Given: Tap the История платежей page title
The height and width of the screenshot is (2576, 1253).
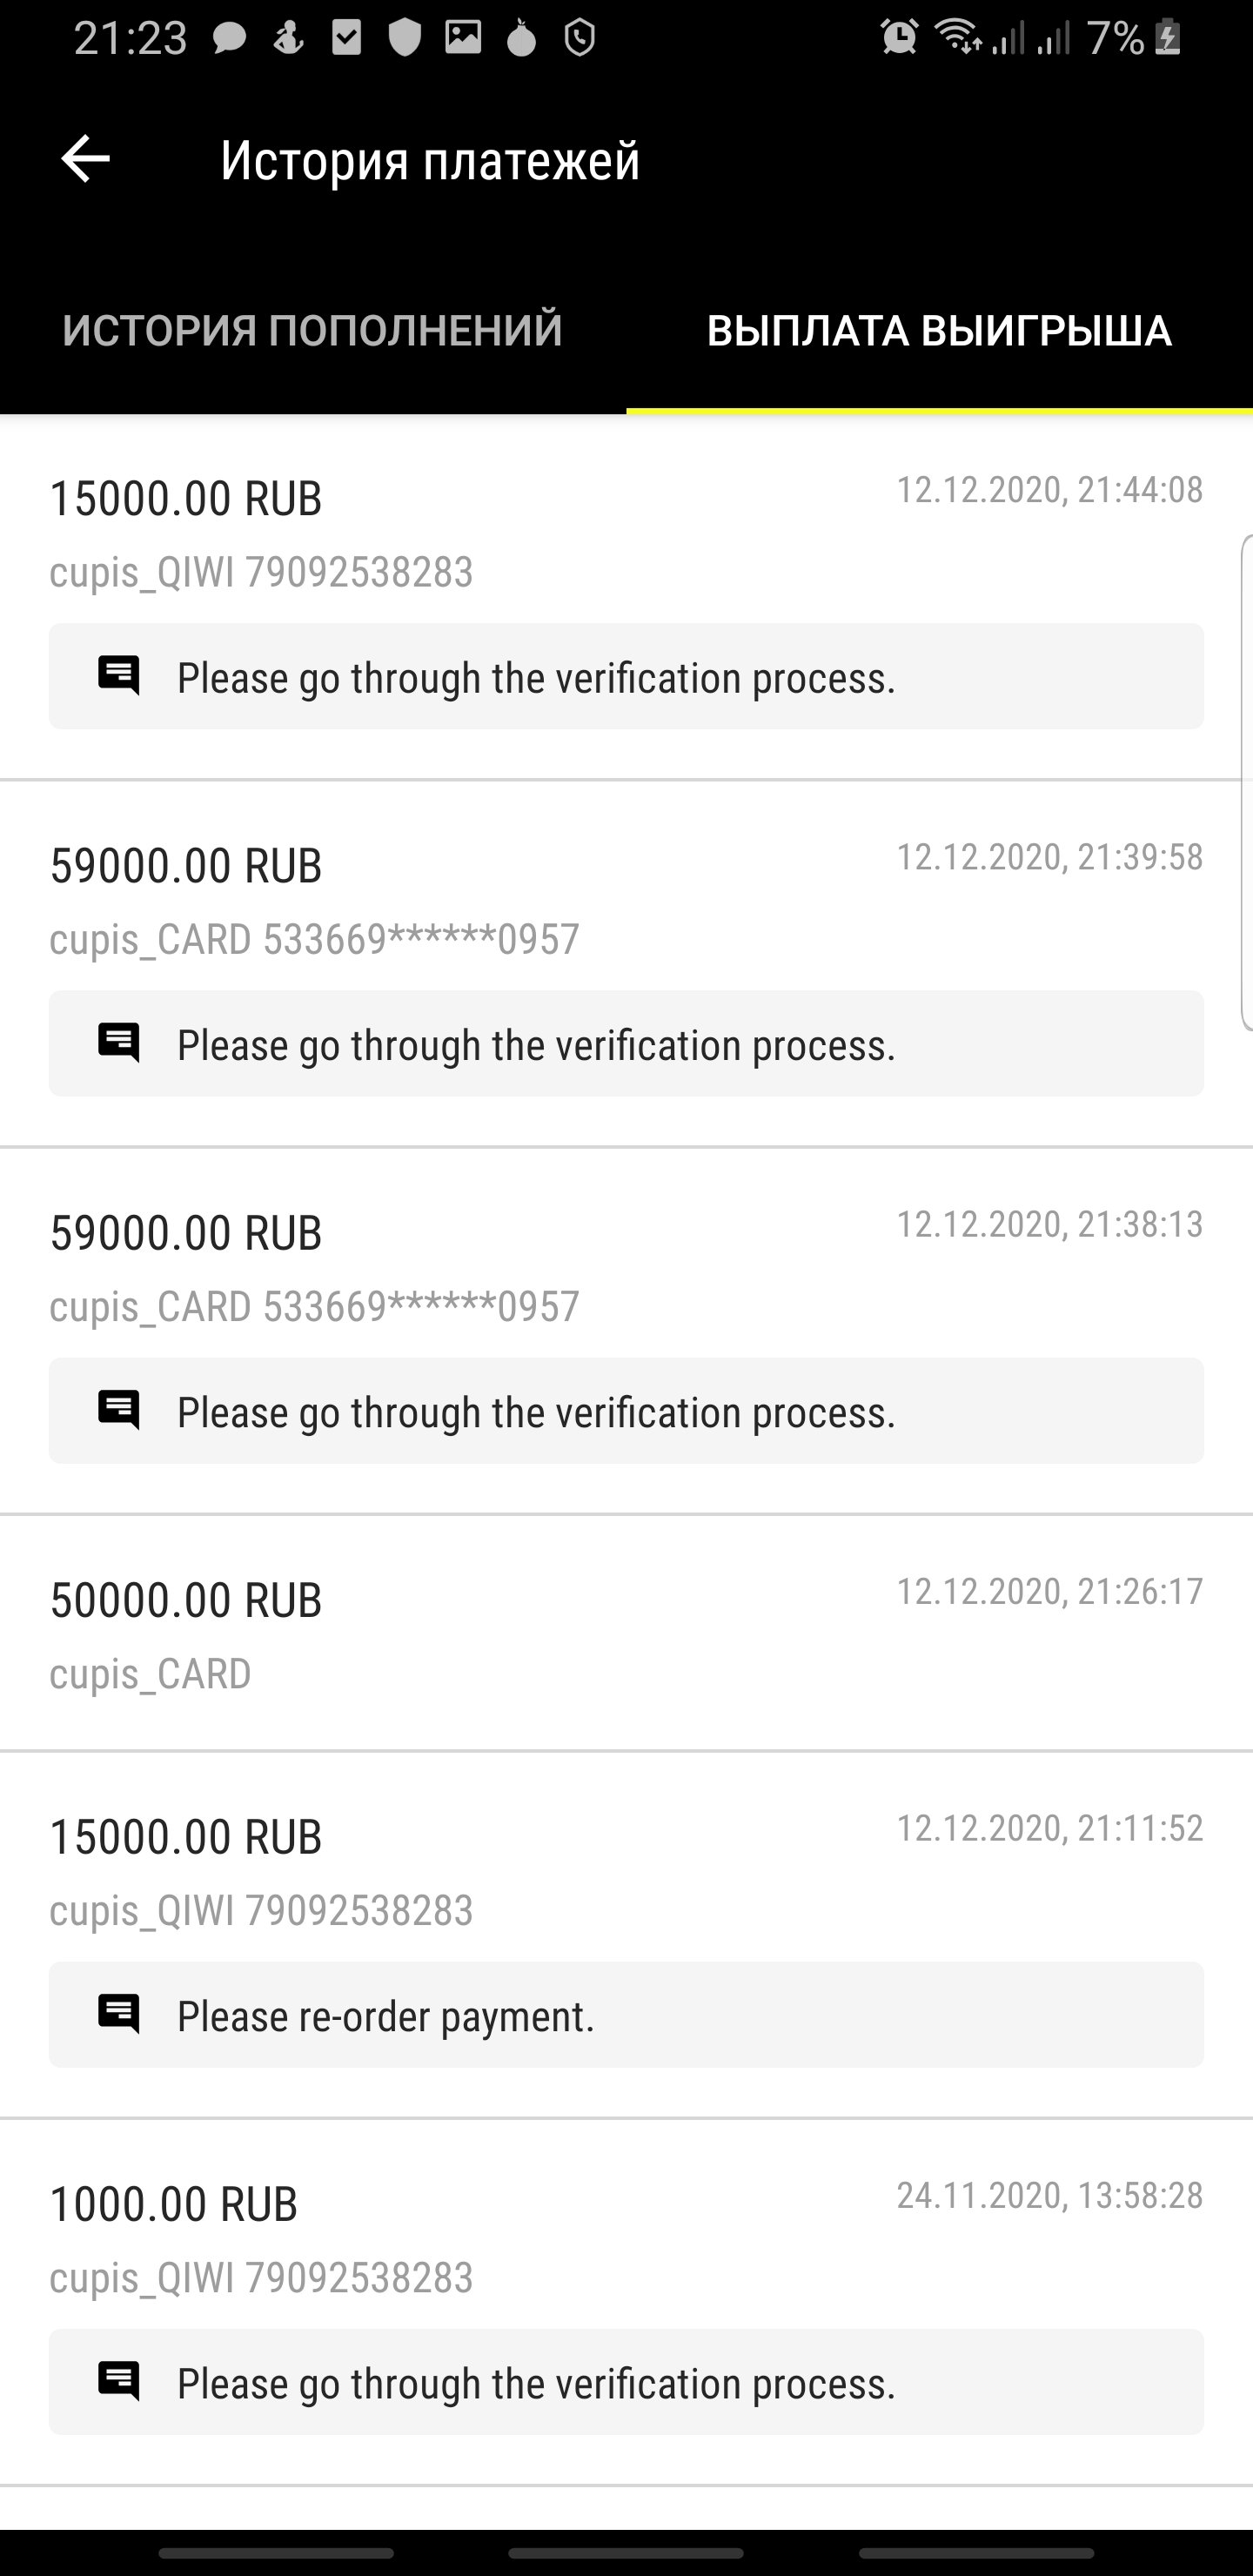Looking at the screenshot, I should coord(430,160).
